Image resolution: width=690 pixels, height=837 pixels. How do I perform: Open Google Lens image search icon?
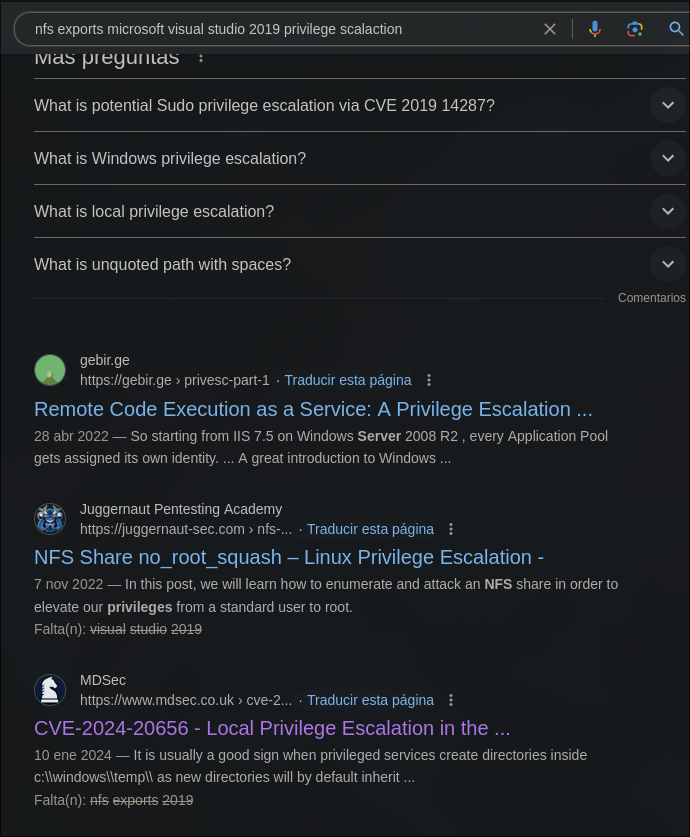point(635,29)
